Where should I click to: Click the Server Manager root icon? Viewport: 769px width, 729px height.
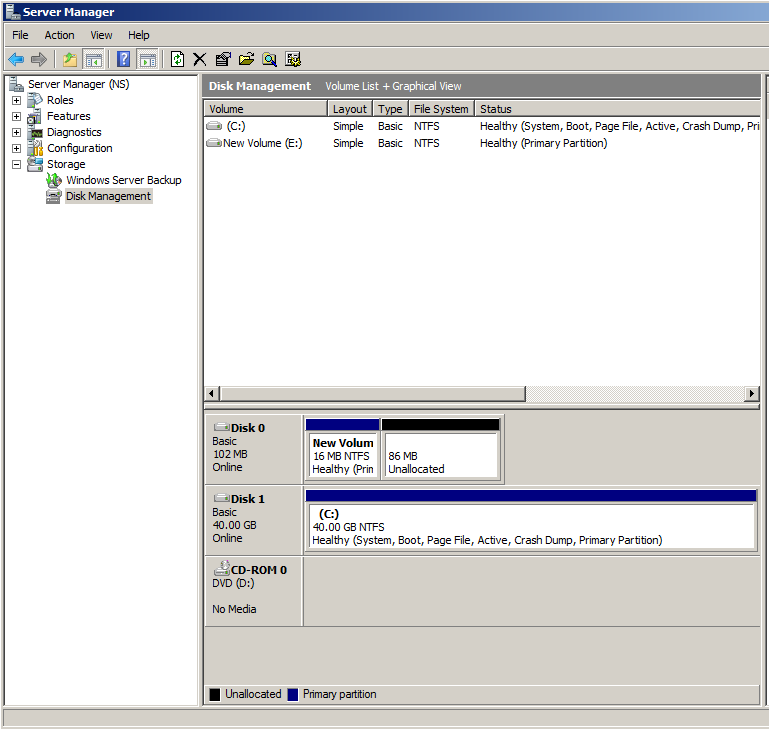(x=16, y=84)
